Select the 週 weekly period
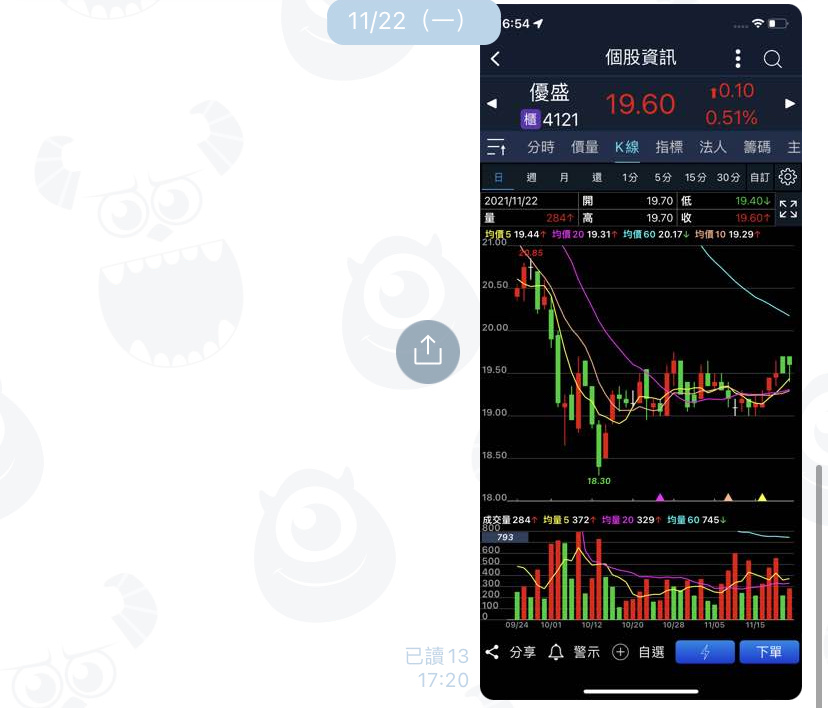 pos(531,177)
